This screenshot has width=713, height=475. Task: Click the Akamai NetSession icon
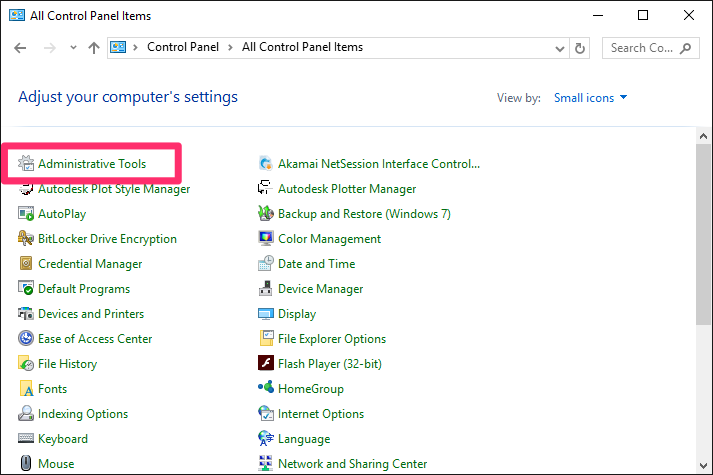(266, 163)
